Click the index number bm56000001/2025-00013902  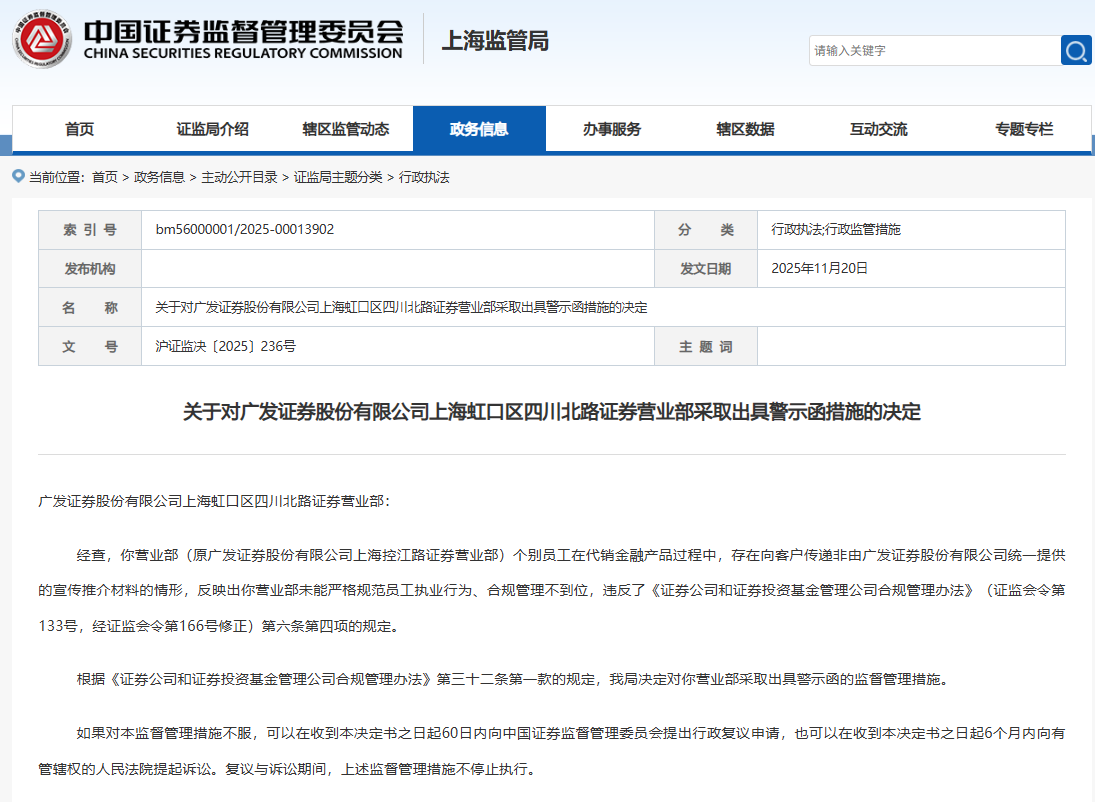[x=245, y=230]
